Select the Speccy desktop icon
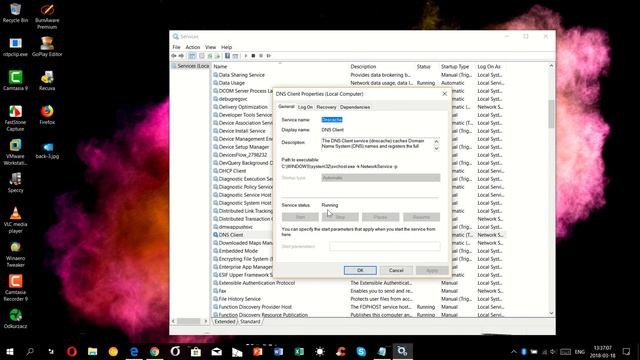Image resolution: width=640 pixels, height=360 pixels. coord(16,182)
